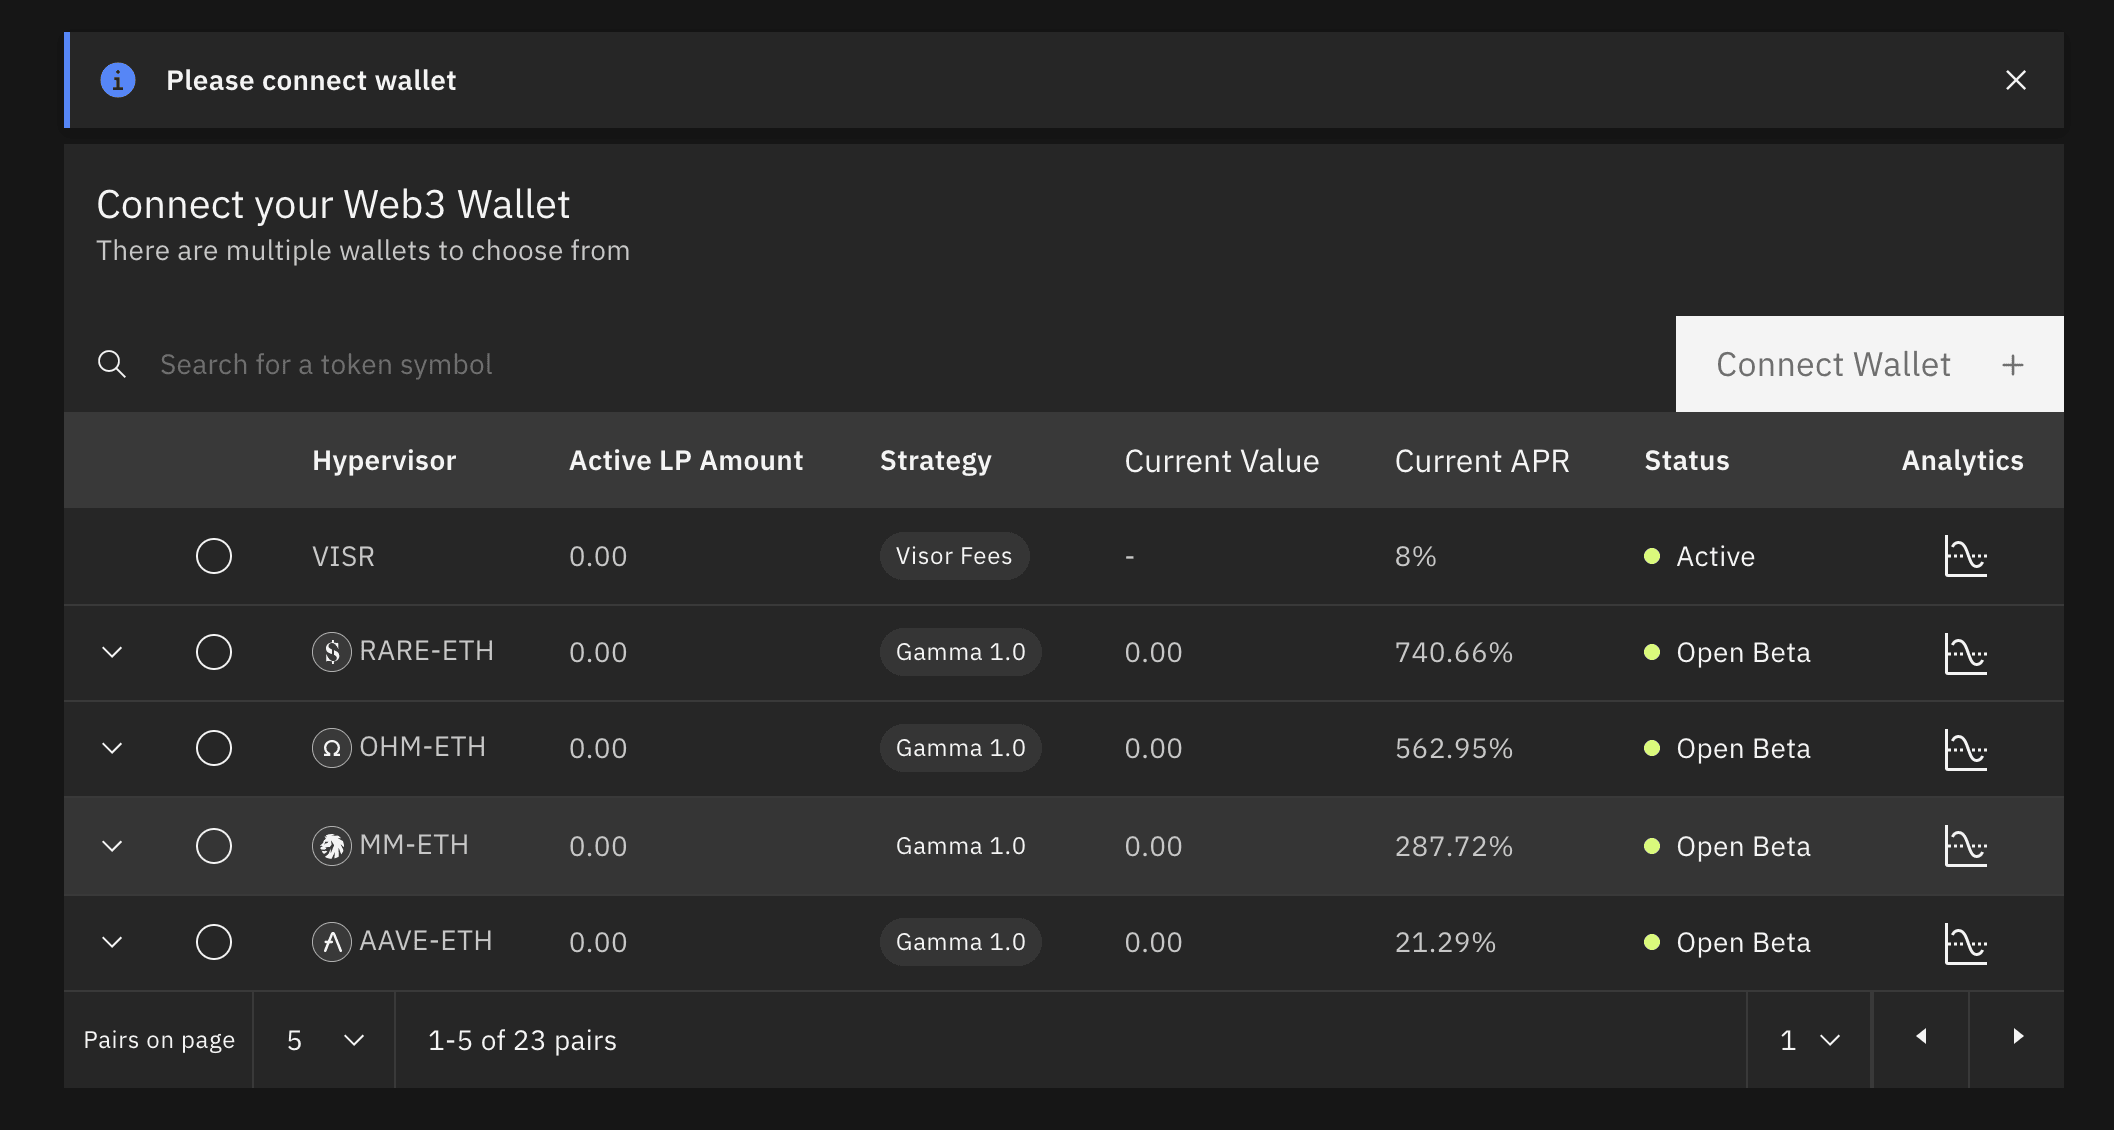Go to previous page of pairs
Viewport: 2114px width, 1130px height.
[1921, 1037]
